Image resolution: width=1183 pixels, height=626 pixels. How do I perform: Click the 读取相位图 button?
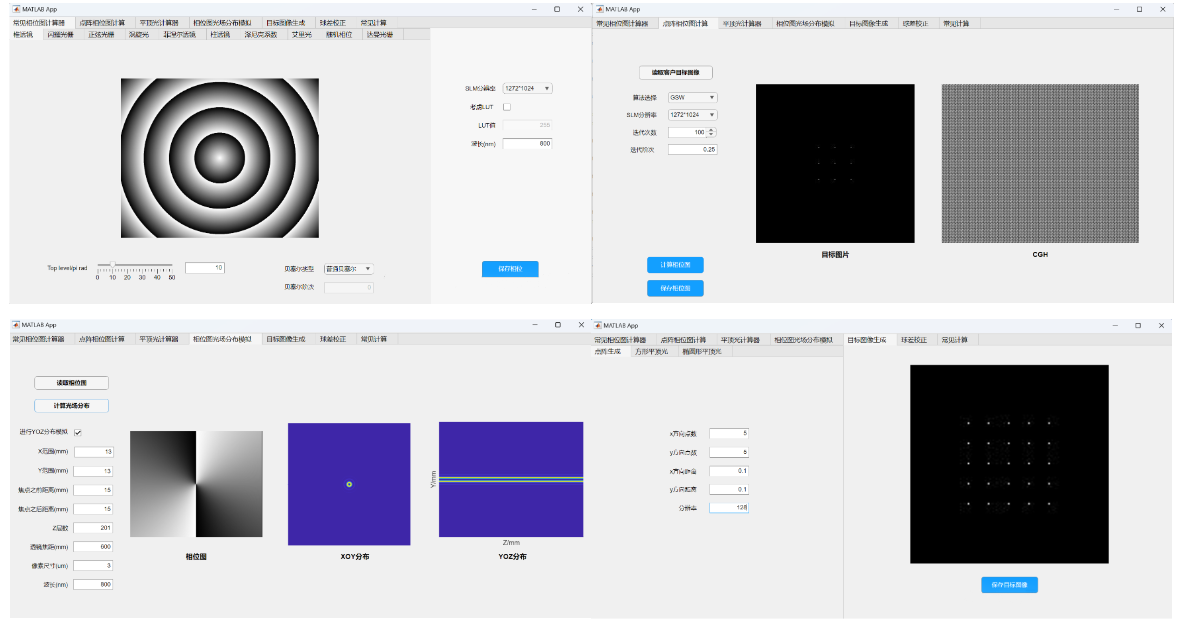pyautogui.click(x=72, y=383)
